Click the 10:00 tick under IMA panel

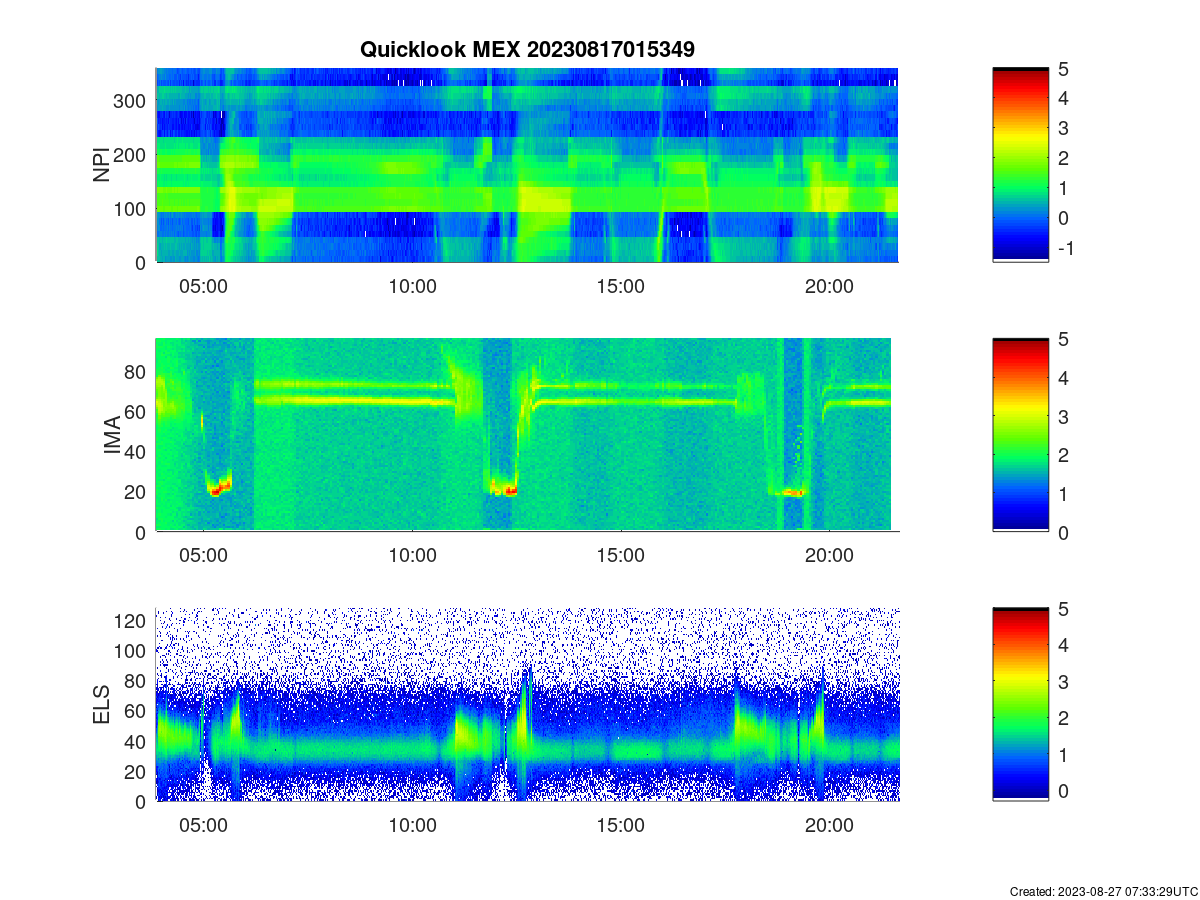click(412, 556)
